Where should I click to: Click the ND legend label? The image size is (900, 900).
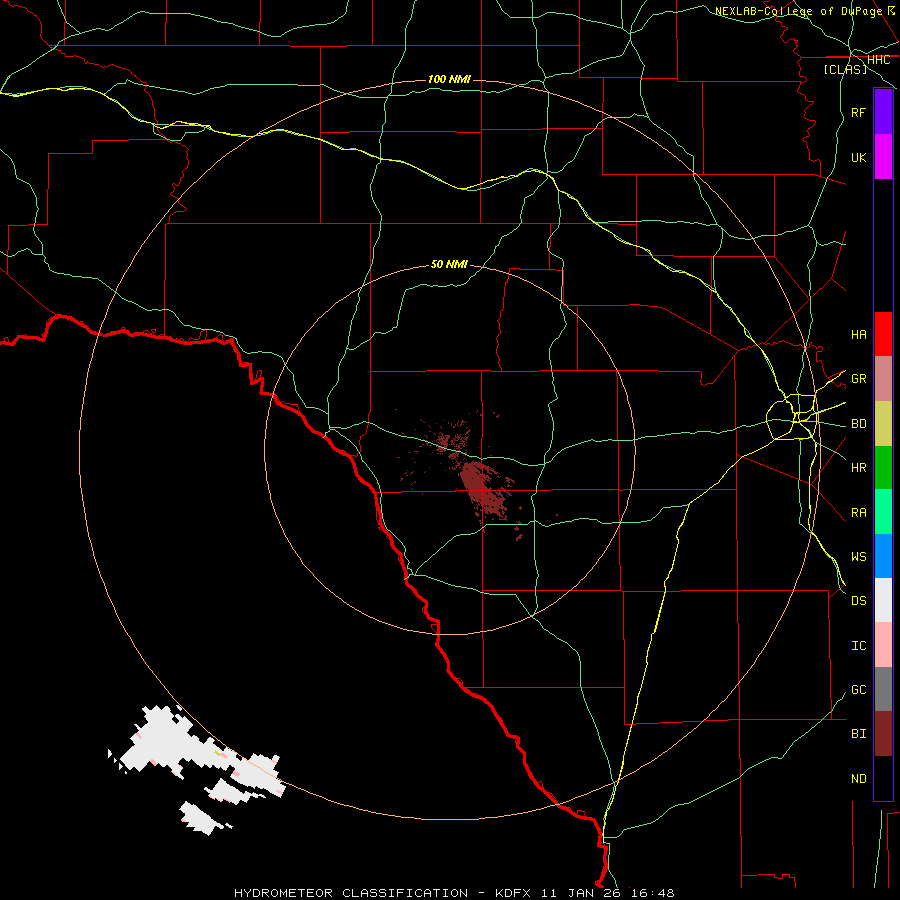tap(858, 779)
